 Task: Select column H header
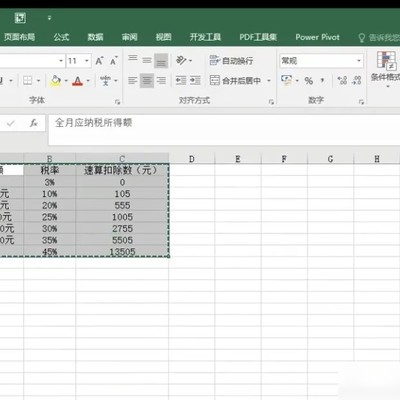click(377, 159)
